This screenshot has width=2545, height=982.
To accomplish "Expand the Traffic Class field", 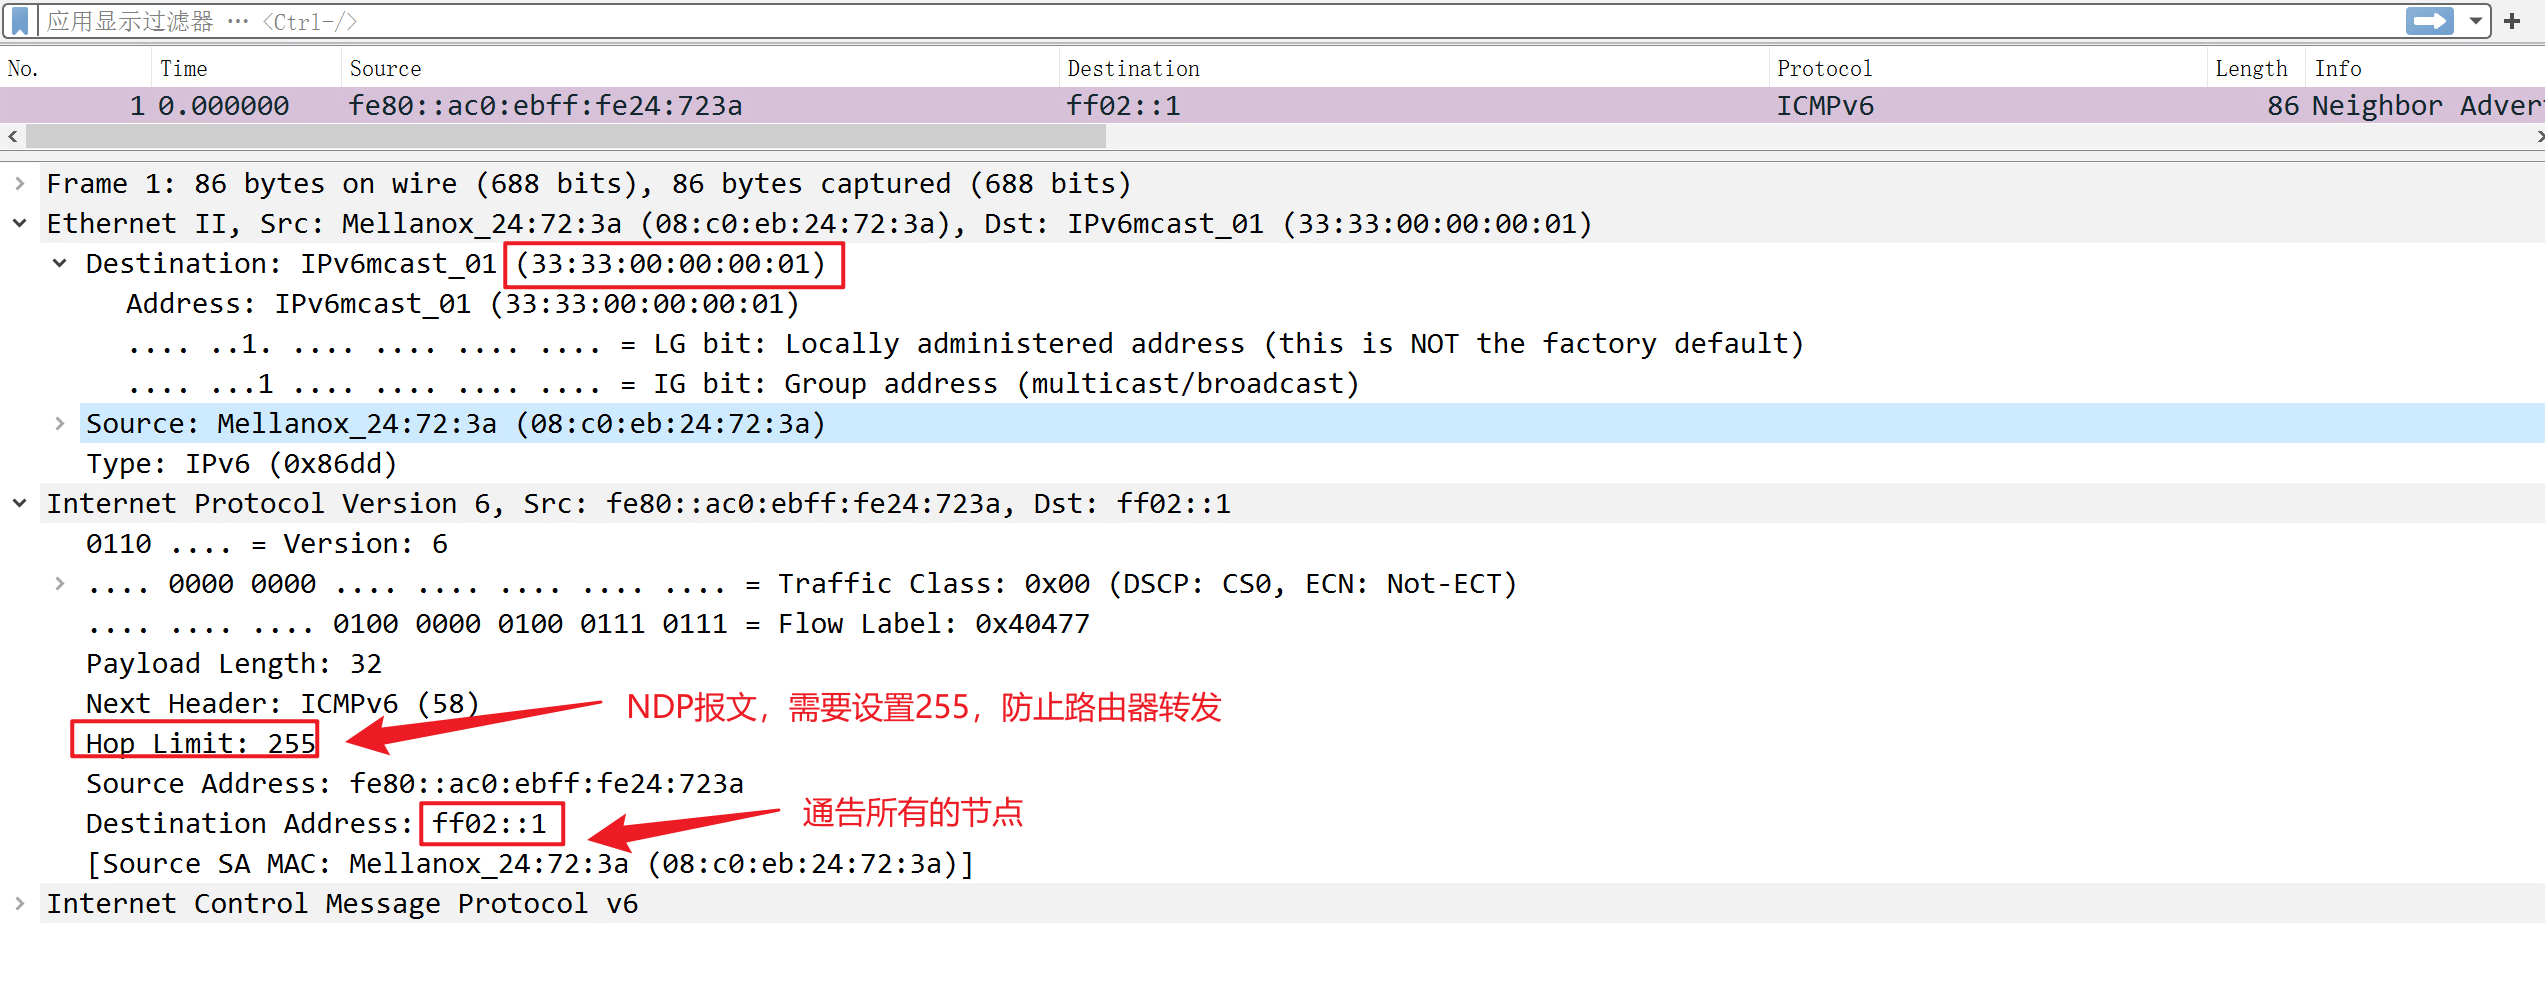I will click(x=60, y=584).
